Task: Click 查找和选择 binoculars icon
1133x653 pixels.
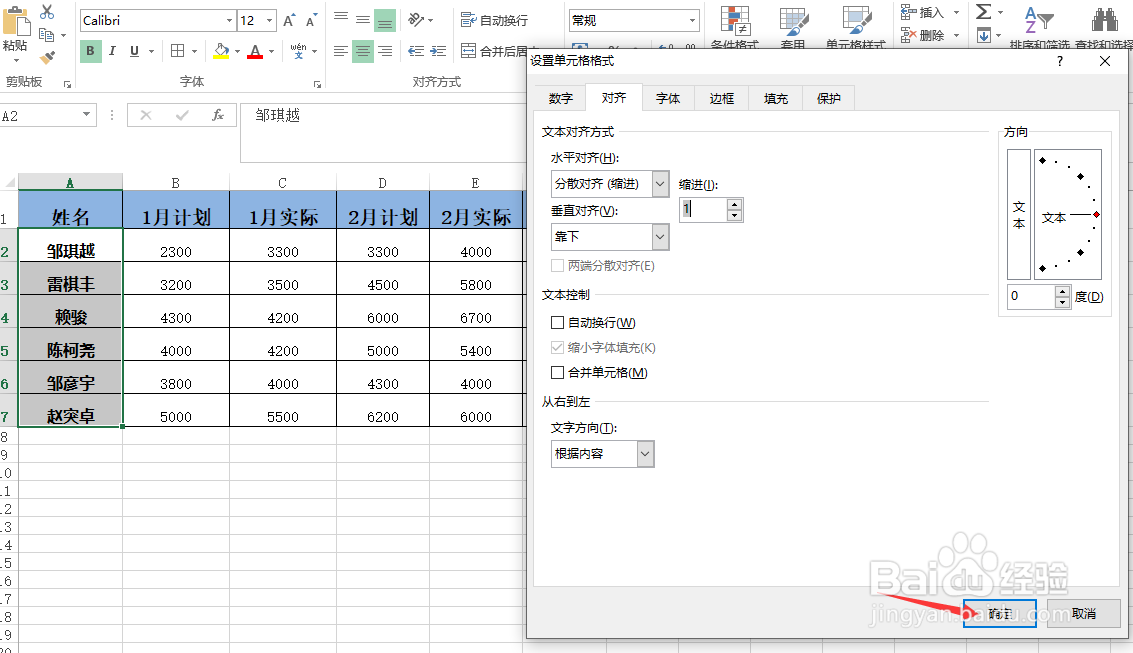Action: 1104,20
